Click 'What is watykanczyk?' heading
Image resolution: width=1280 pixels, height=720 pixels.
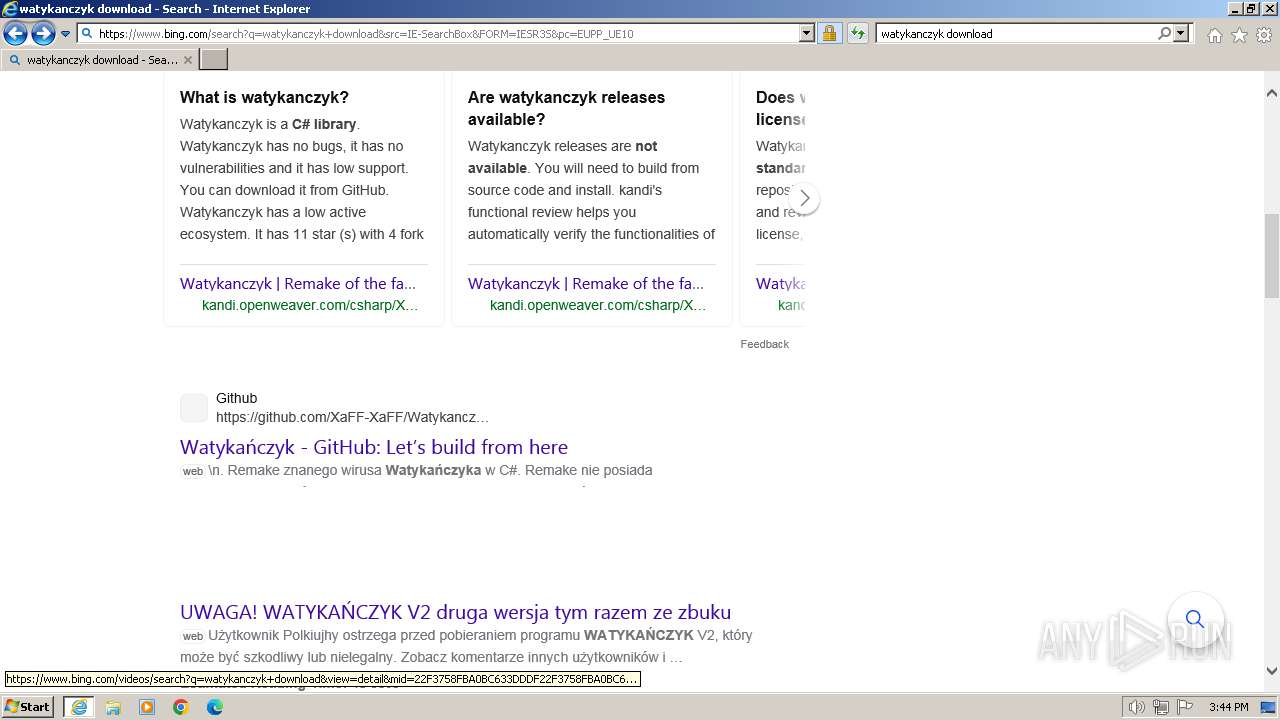[x=264, y=97]
